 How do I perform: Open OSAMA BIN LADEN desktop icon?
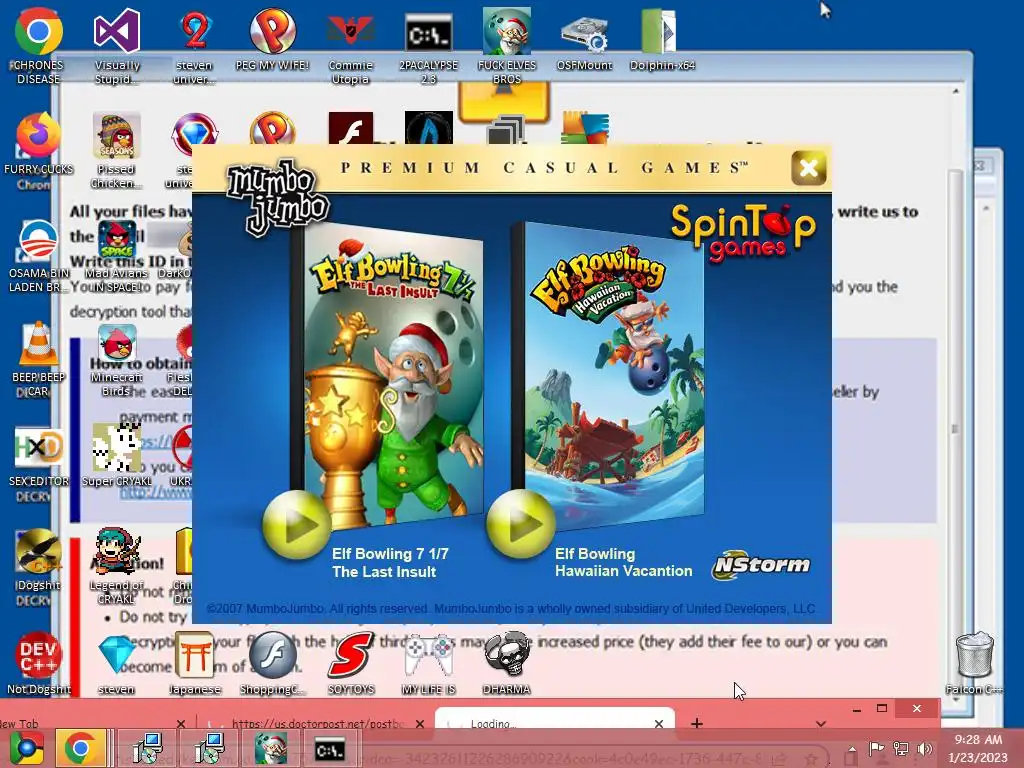39,255
